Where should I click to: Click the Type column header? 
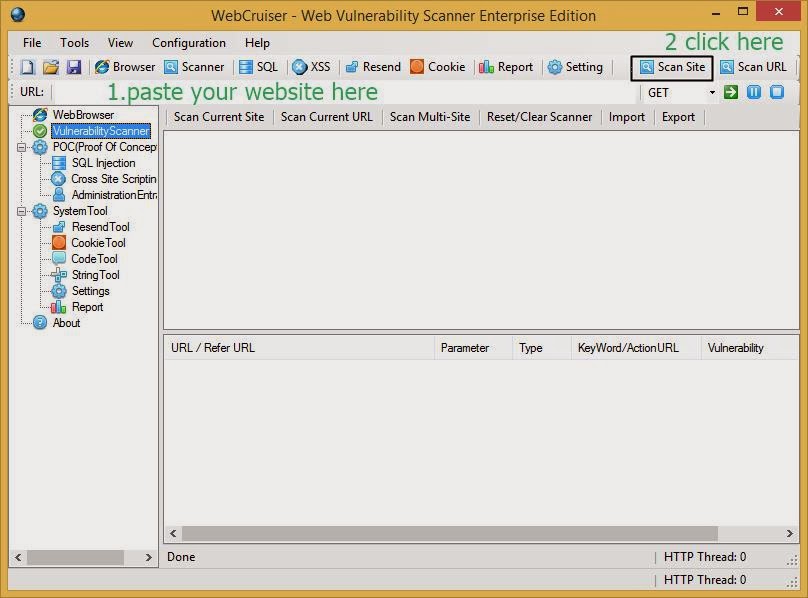click(x=542, y=348)
